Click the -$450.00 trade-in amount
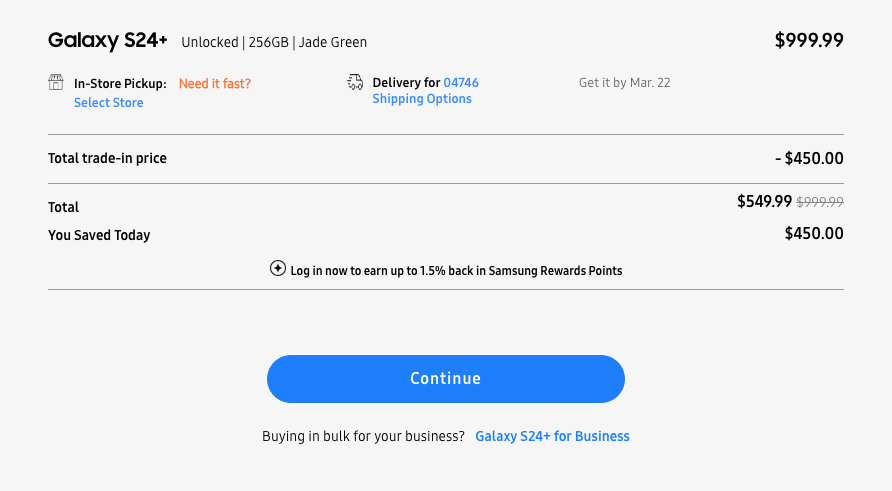The width and height of the screenshot is (892, 491). pyautogui.click(x=809, y=158)
